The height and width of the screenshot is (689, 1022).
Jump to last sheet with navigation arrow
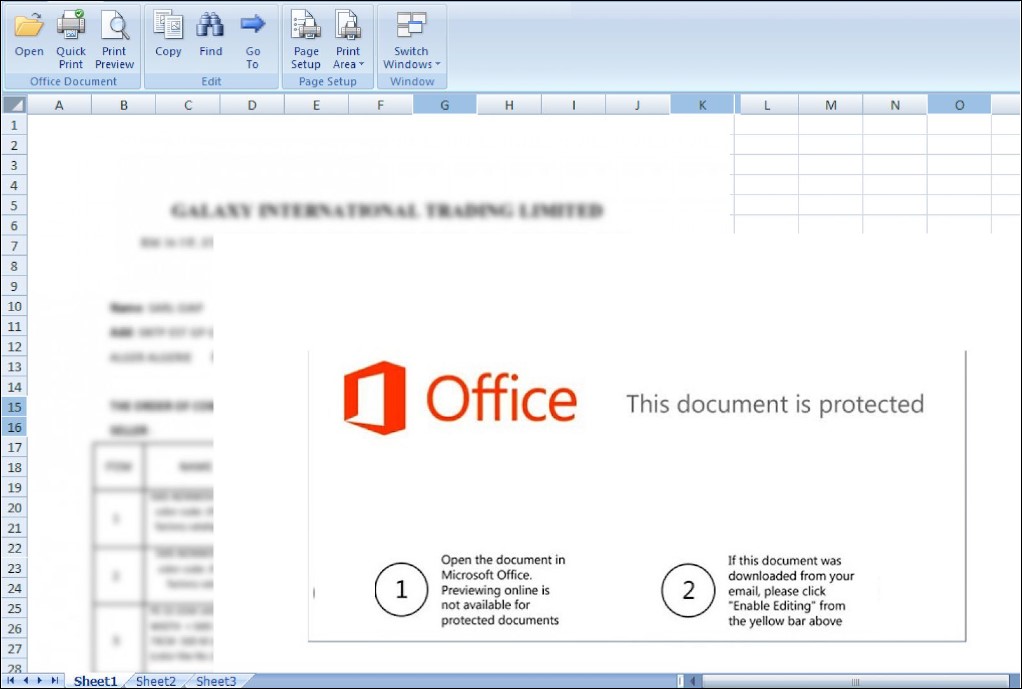click(55, 681)
